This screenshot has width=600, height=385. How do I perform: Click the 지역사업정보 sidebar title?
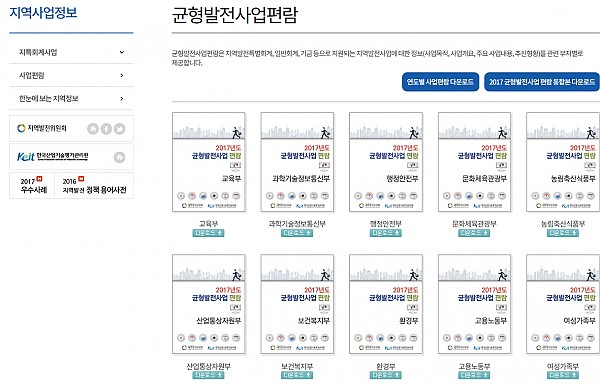(43, 12)
